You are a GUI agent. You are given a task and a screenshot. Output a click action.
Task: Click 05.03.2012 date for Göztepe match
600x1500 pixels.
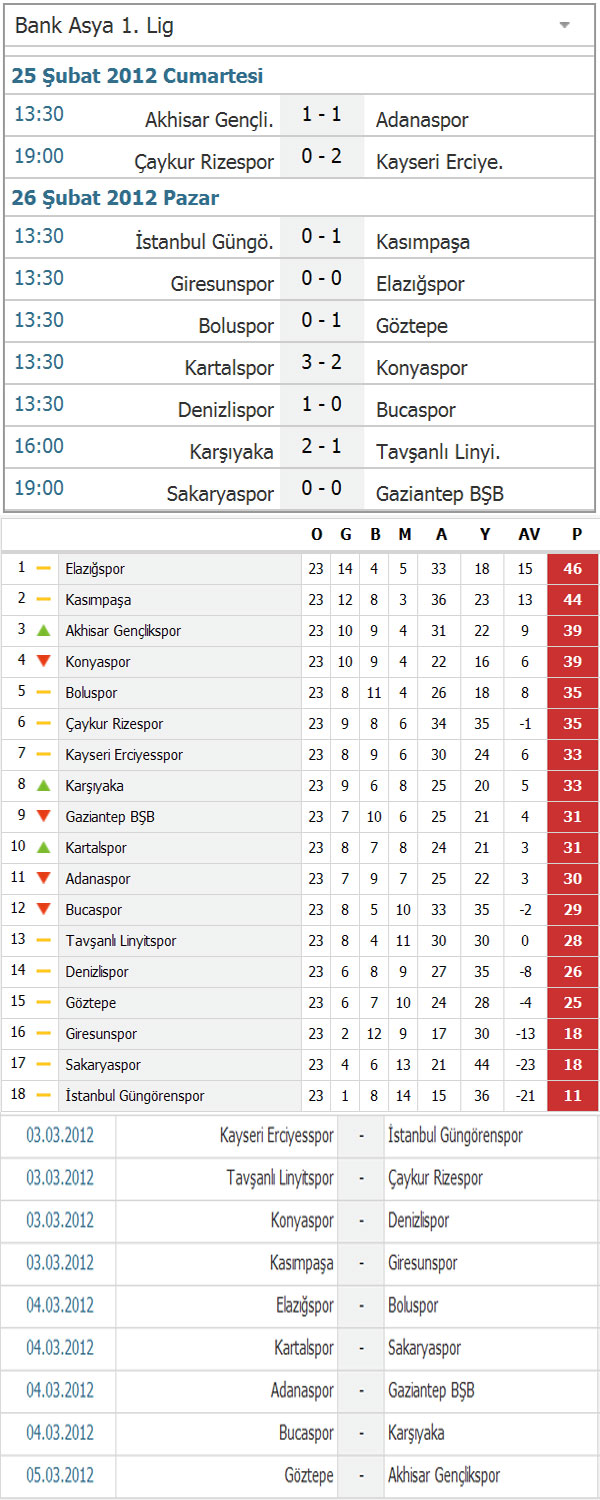click(60, 1476)
